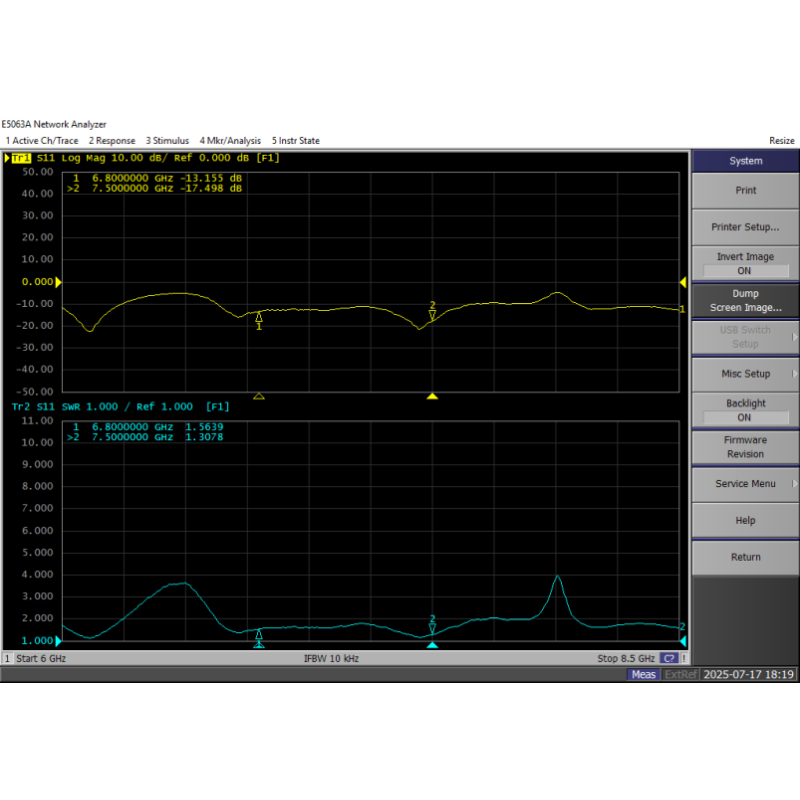Click the C? calibration status indicator
Screen dimensions: 800x800
669,658
